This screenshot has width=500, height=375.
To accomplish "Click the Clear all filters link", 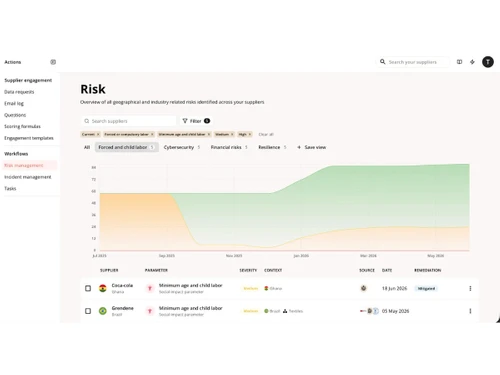I will (266, 134).
